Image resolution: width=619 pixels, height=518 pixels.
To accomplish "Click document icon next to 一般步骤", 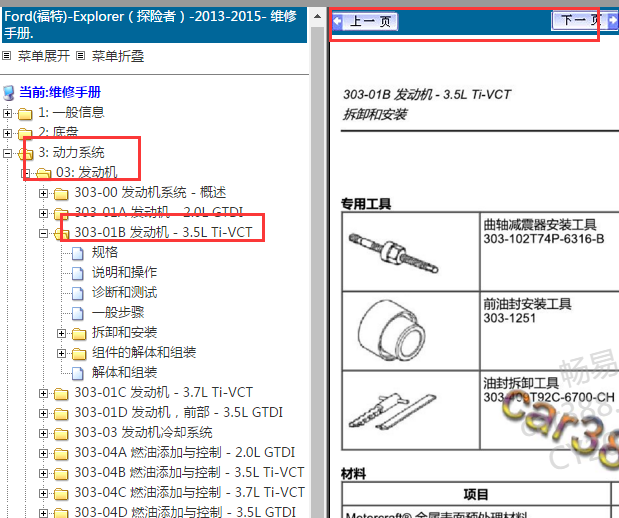I will tap(78, 314).
